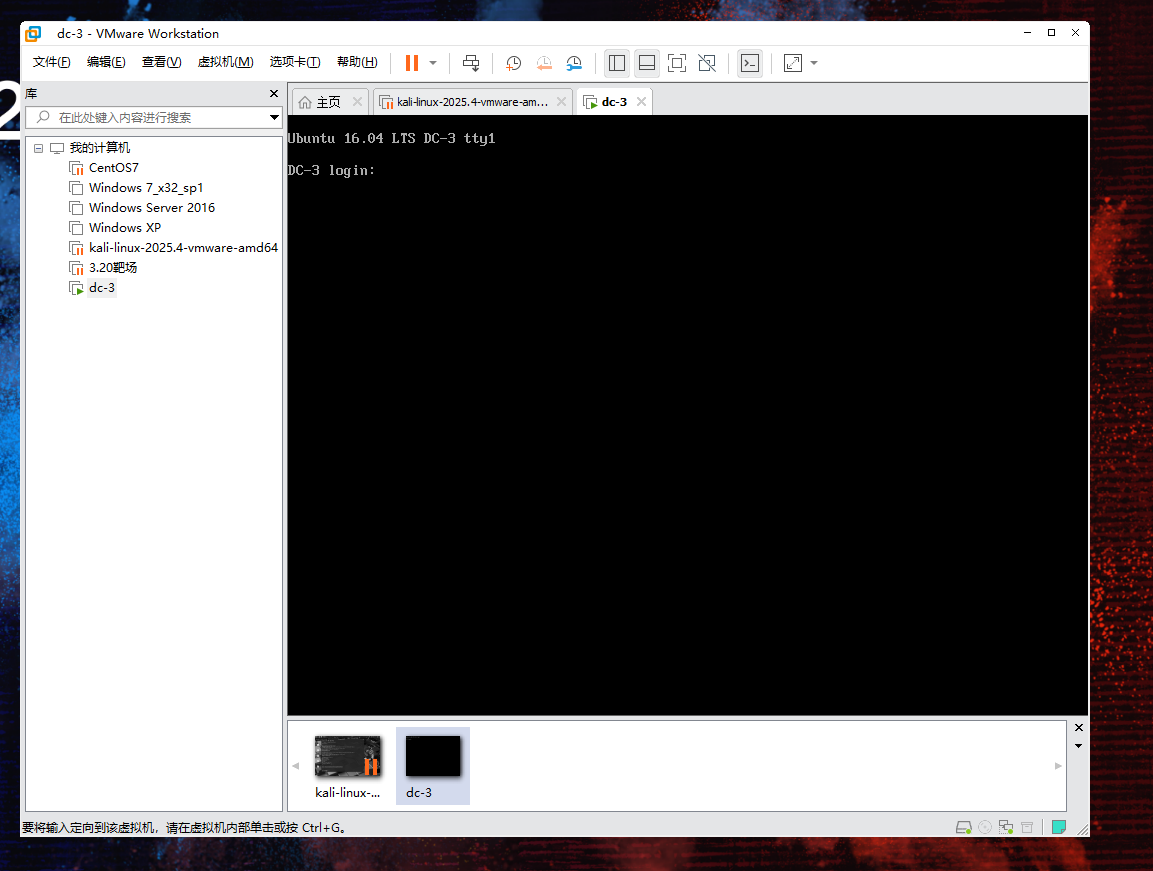Select CentOS7 in the library tree

(114, 168)
